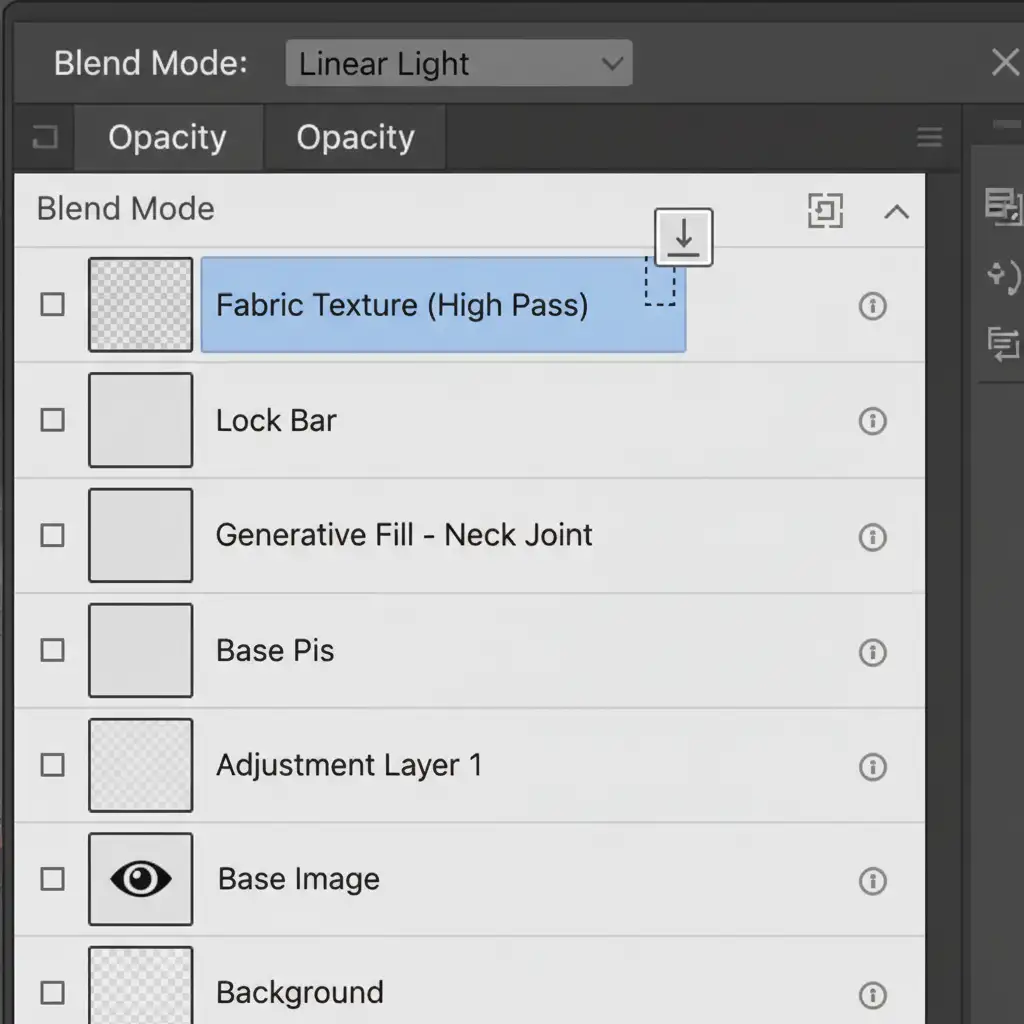
Task: Switch to the first Opacity tab
Action: click(167, 138)
